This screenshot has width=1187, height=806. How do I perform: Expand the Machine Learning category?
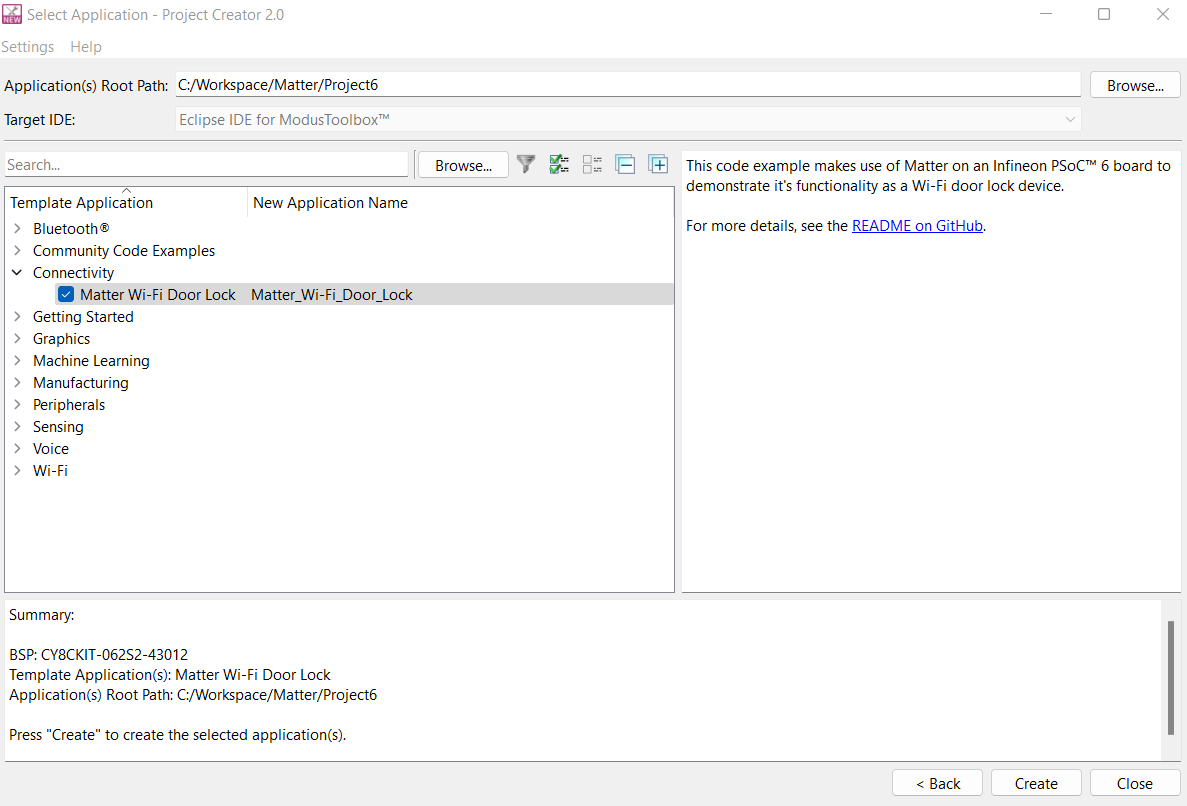pyautogui.click(x=17, y=360)
